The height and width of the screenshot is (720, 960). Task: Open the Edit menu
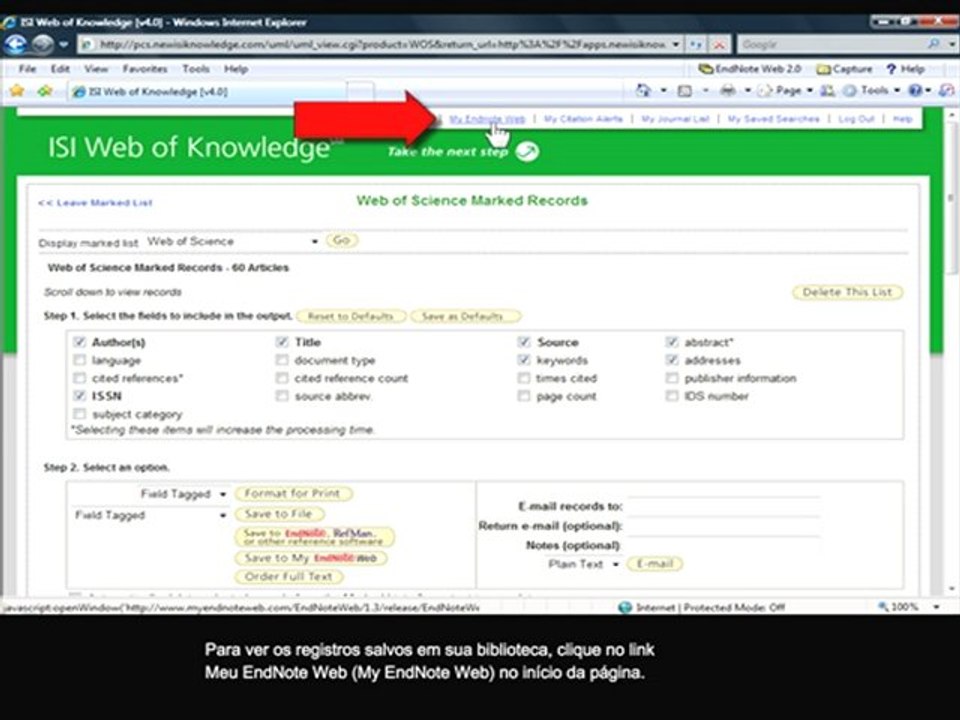click(x=60, y=69)
